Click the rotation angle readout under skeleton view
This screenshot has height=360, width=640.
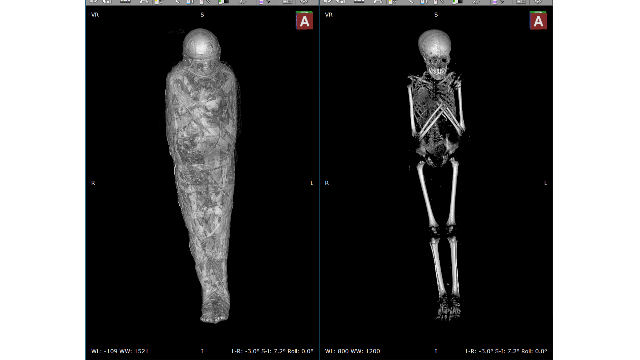tap(506, 351)
